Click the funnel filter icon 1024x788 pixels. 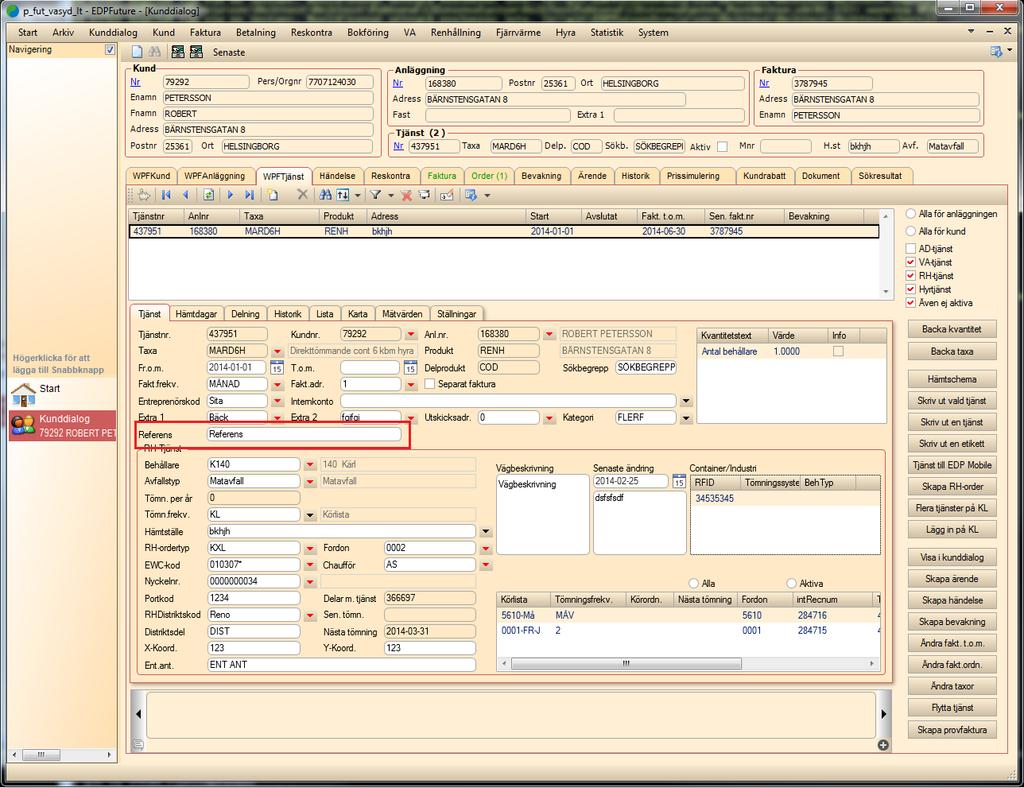coord(376,195)
